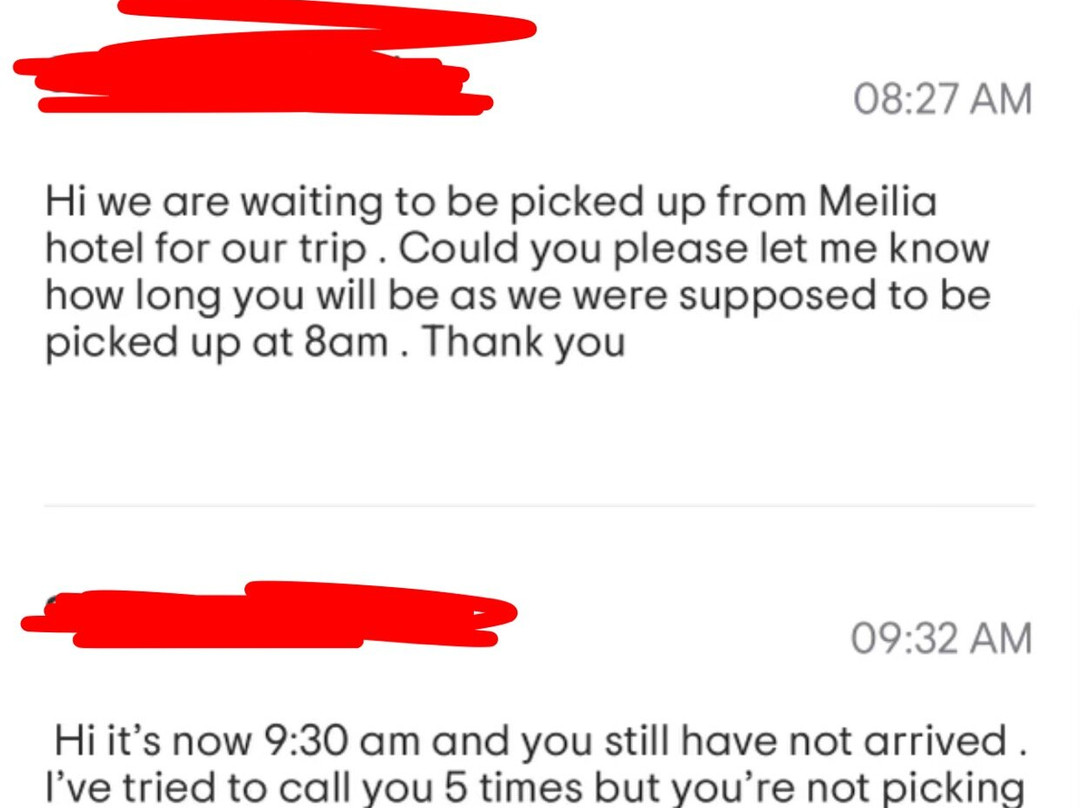Click the 09:32 AM timestamp

click(x=941, y=638)
